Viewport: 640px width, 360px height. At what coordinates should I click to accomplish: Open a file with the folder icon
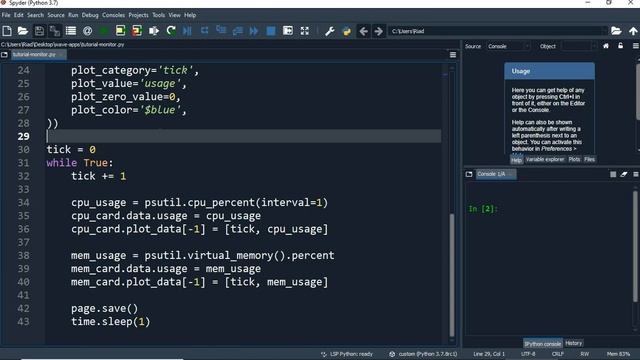tap(23, 31)
